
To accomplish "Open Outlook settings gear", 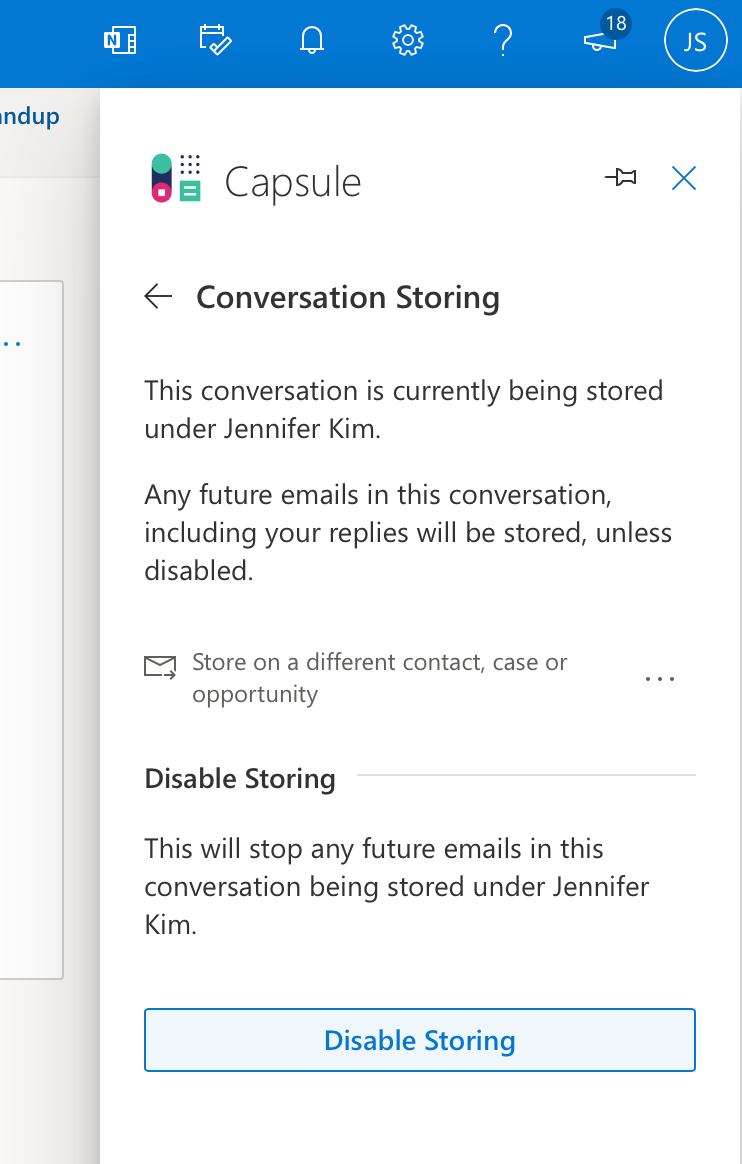I will tap(407, 40).
